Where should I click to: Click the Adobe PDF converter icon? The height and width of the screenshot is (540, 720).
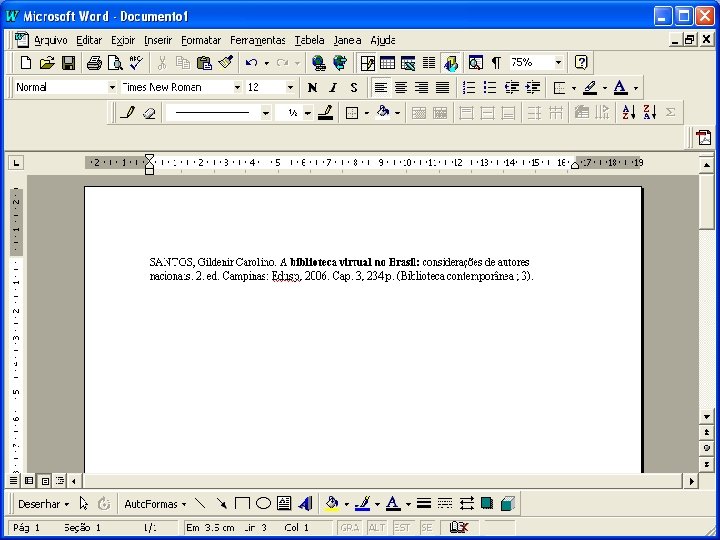703,138
